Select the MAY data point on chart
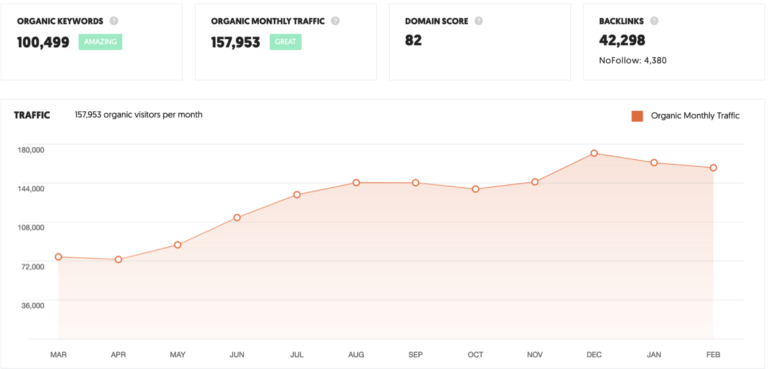The image size is (768, 369). [x=178, y=245]
